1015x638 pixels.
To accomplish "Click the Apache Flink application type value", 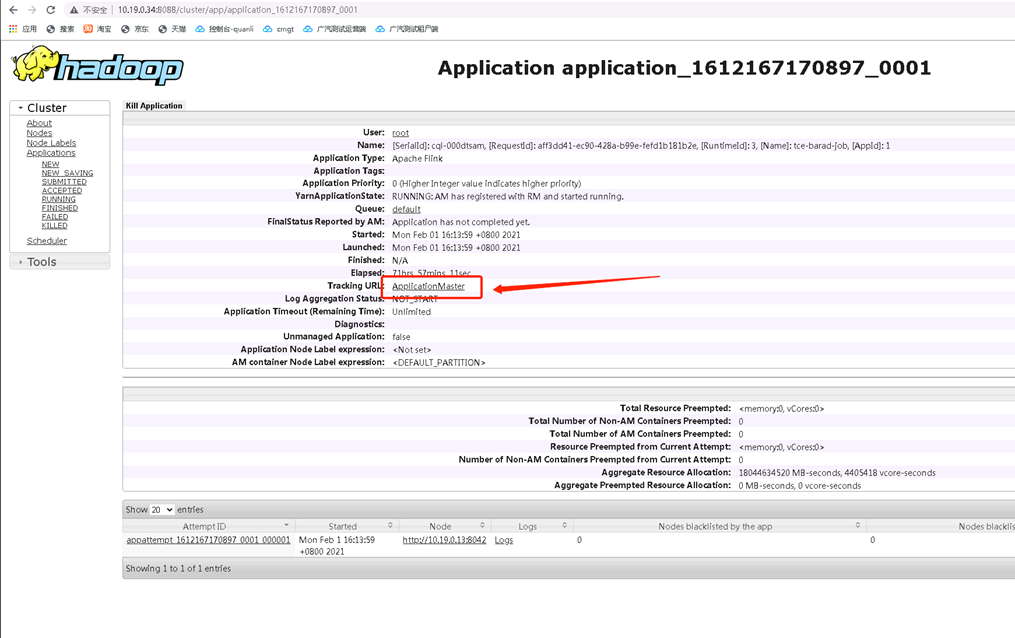I will [418, 159].
